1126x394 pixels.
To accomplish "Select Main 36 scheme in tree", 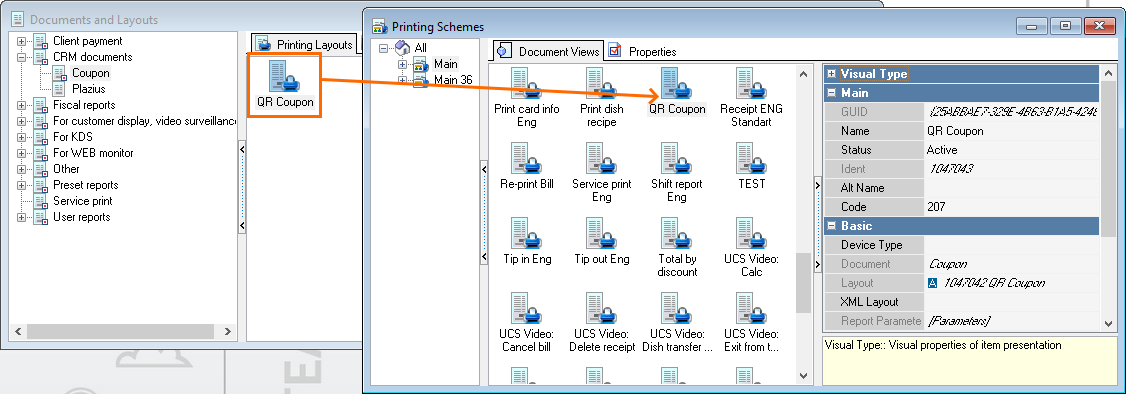I will tap(453, 80).
